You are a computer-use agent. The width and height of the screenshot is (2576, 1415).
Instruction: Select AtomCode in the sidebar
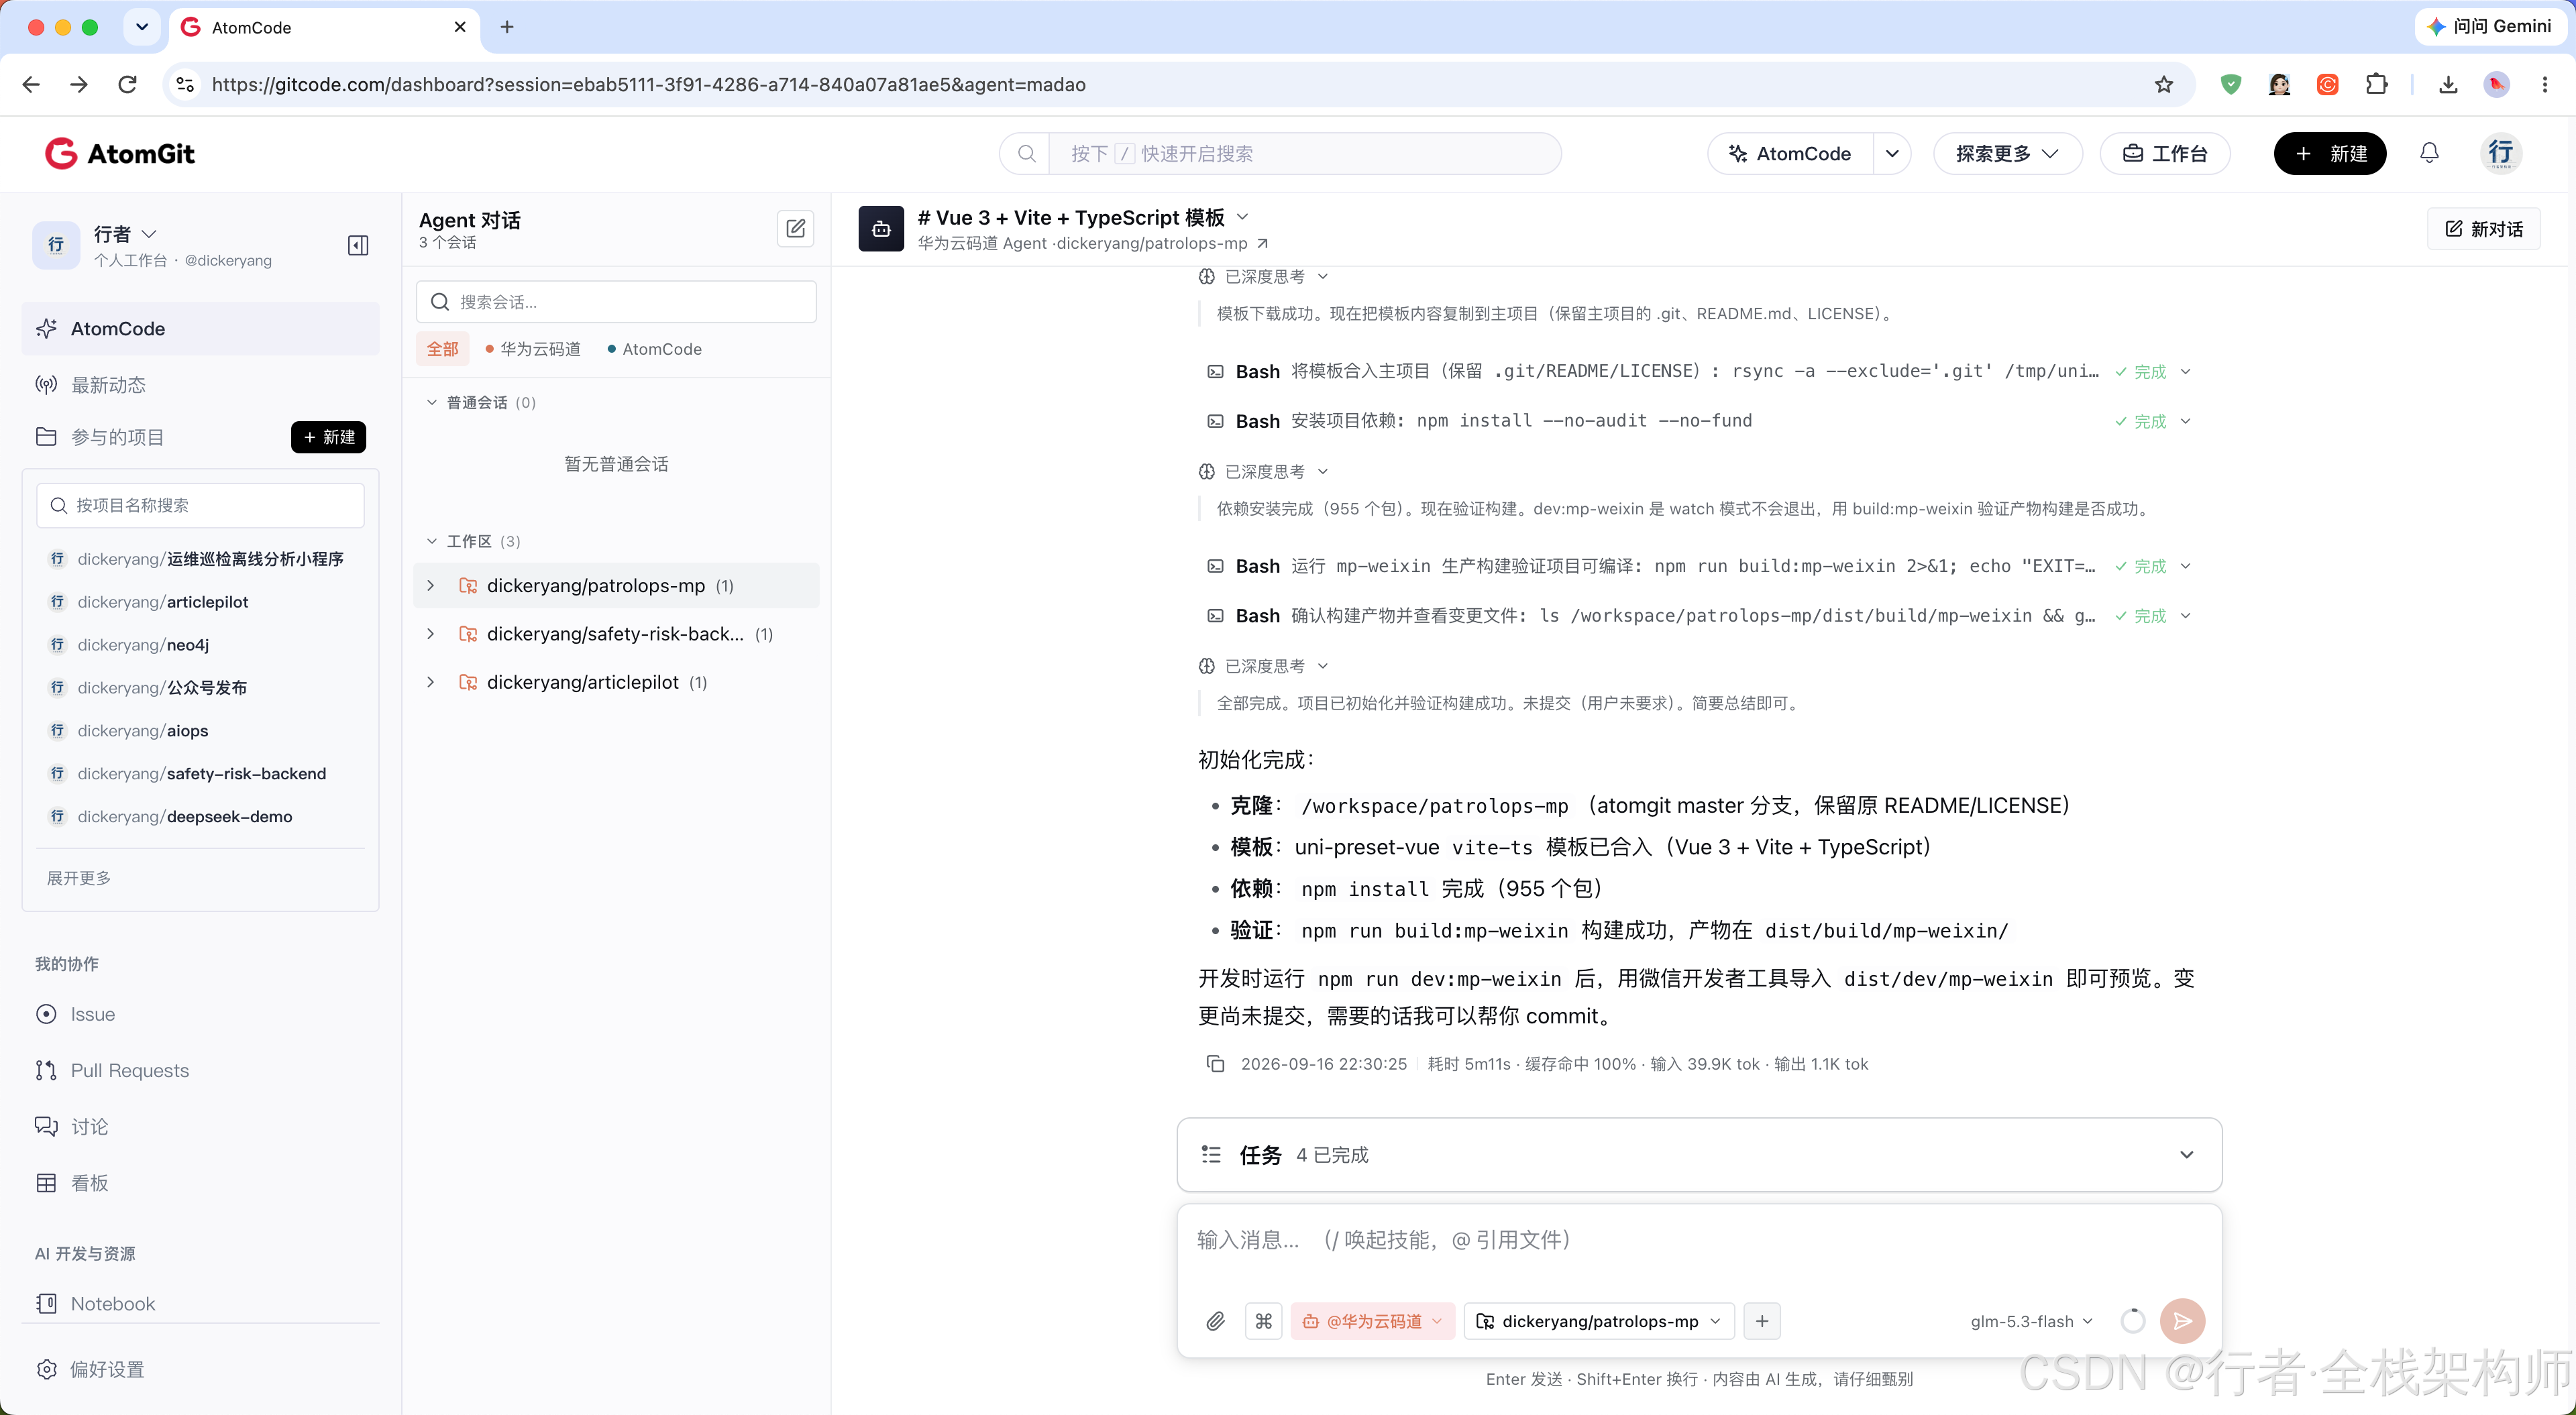[200, 328]
